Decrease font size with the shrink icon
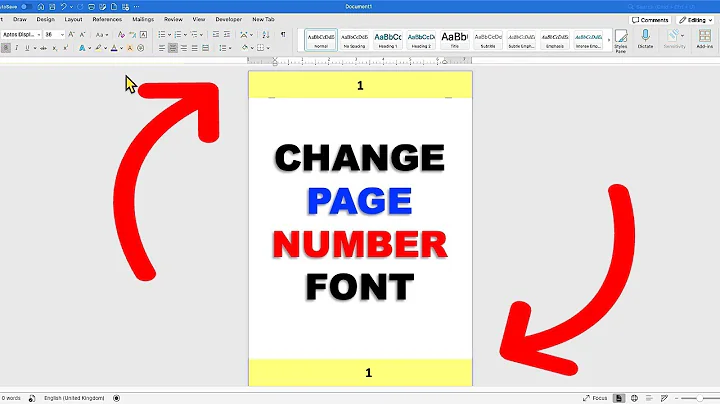The image size is (720, 404). (x=82, y=34)
